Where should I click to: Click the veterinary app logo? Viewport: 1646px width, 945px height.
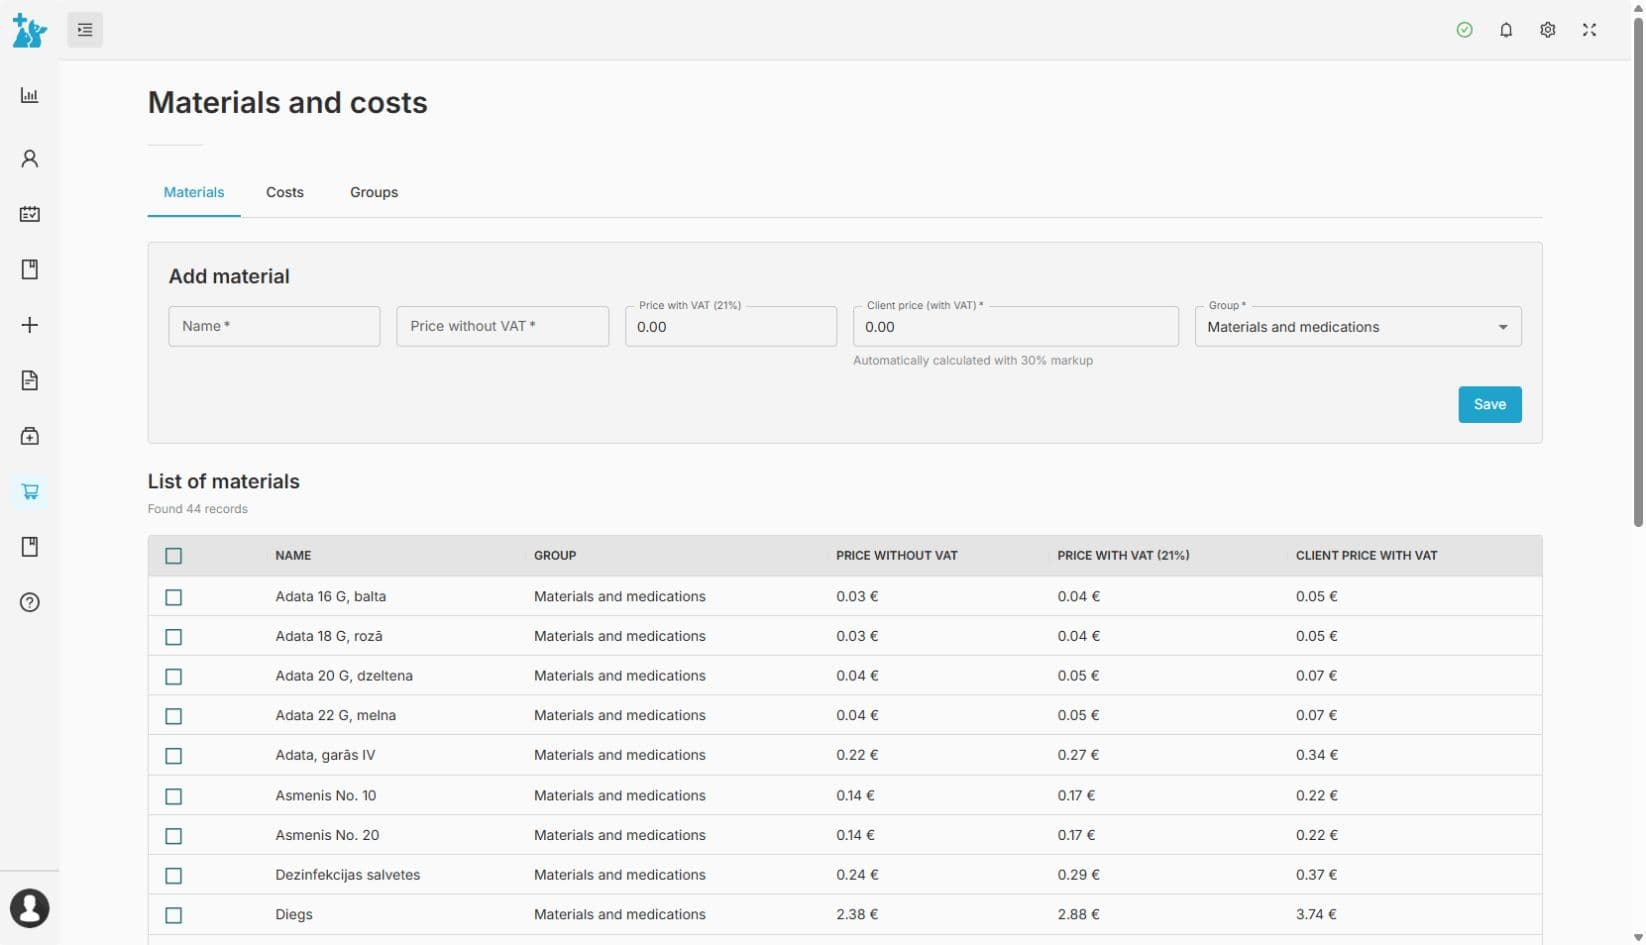[x=29, y=30]
